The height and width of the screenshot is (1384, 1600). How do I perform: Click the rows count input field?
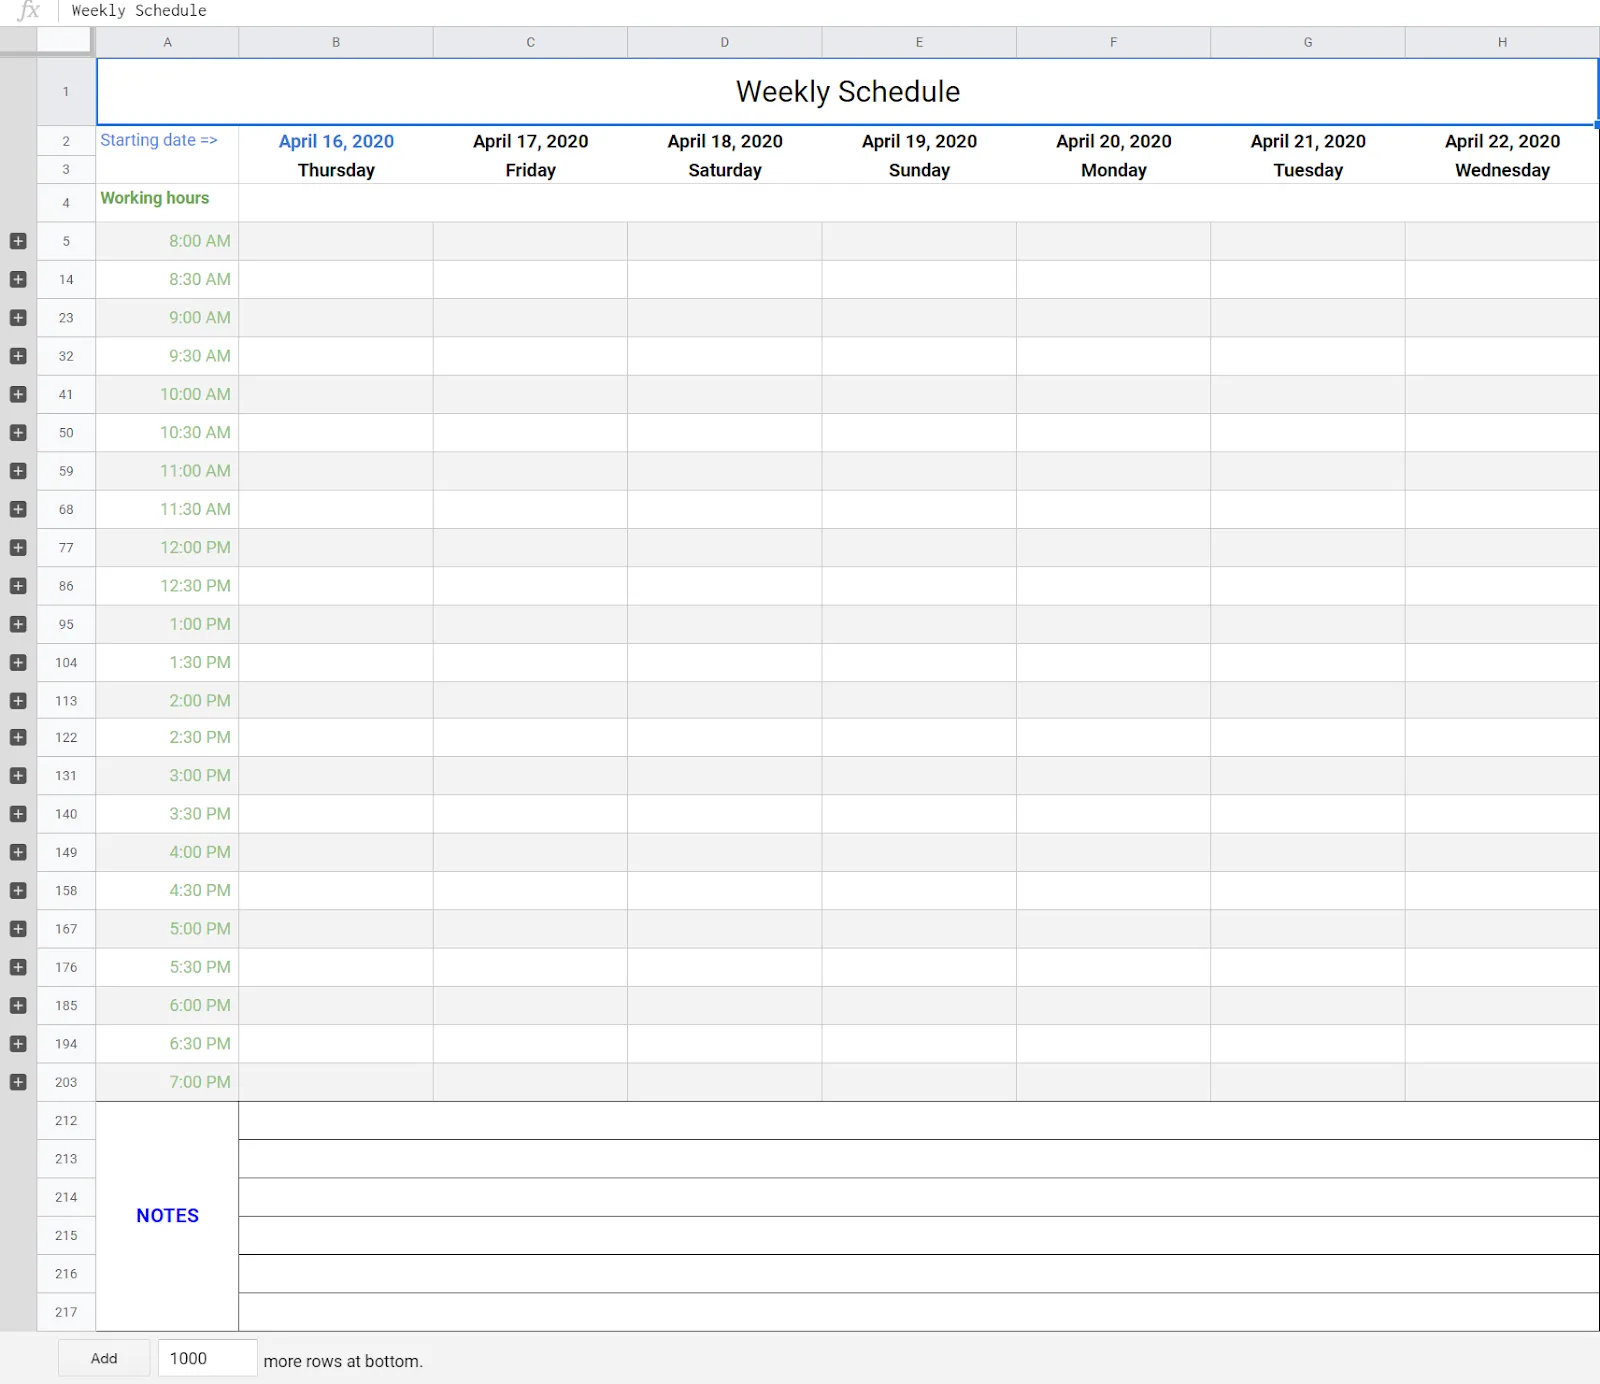[x=206, y=1358]
